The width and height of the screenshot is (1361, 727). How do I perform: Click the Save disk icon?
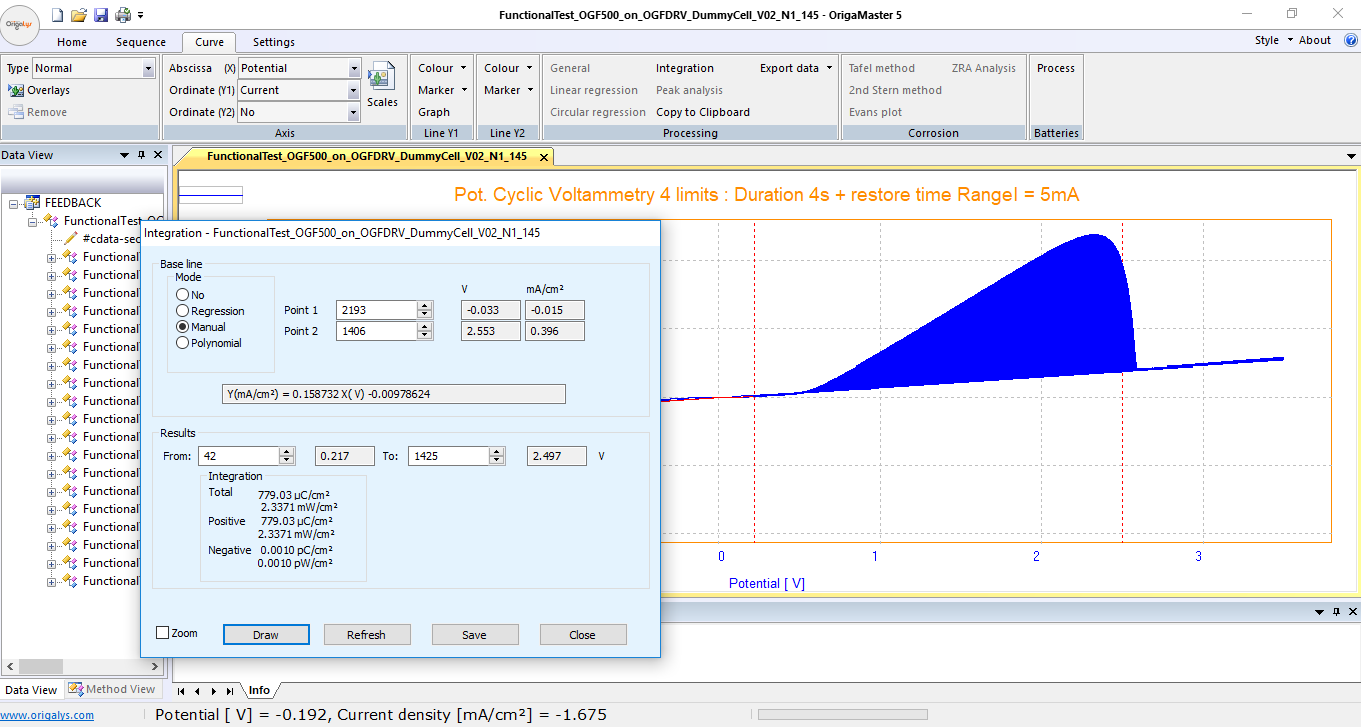pyautogui.click(x=100, y=15)
